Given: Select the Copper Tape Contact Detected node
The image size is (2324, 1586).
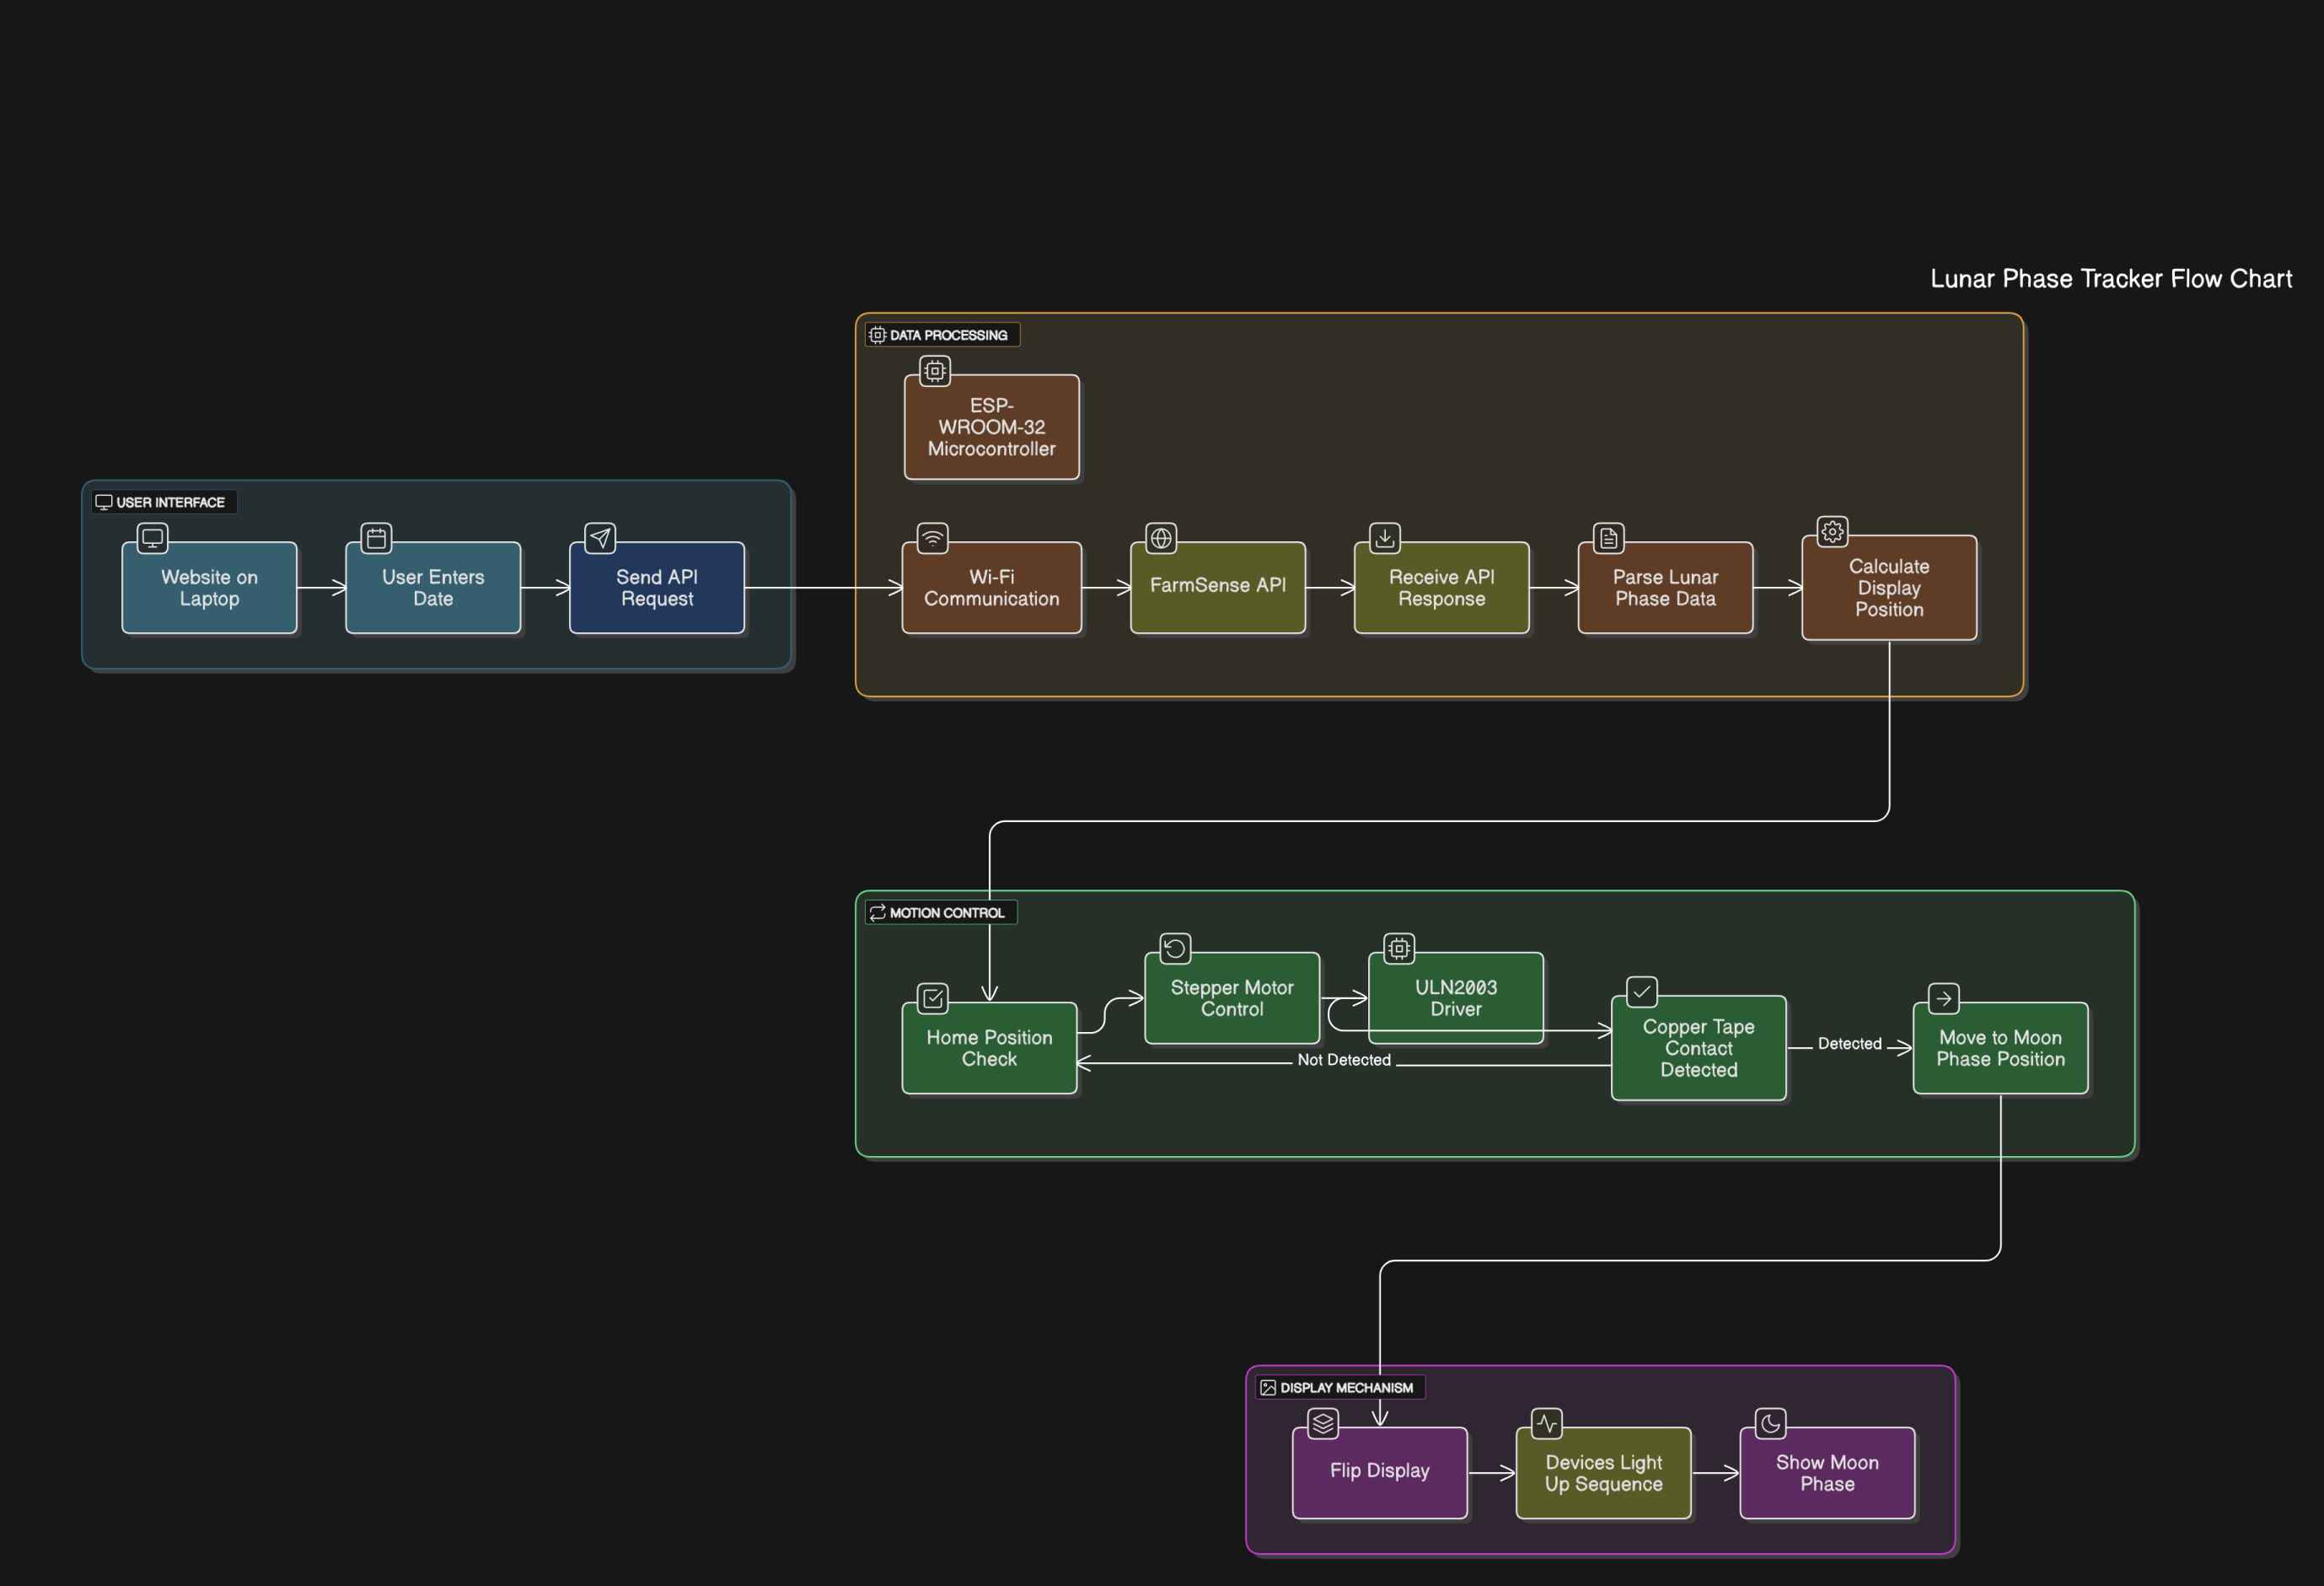Looking at the screenshot, I should coord(1699,1048).
